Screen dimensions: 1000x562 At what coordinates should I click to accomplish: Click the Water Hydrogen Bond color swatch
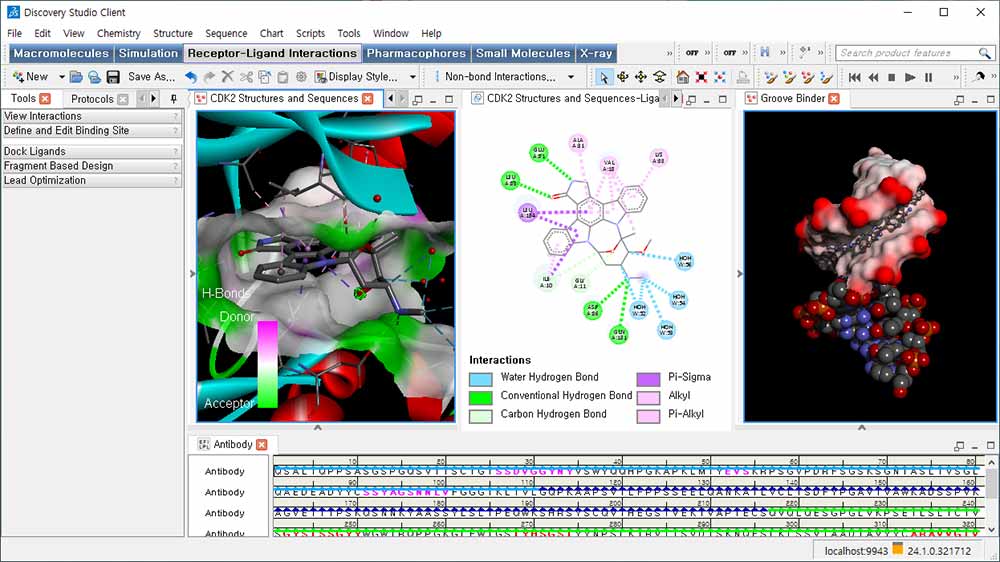tap(480, 379)
